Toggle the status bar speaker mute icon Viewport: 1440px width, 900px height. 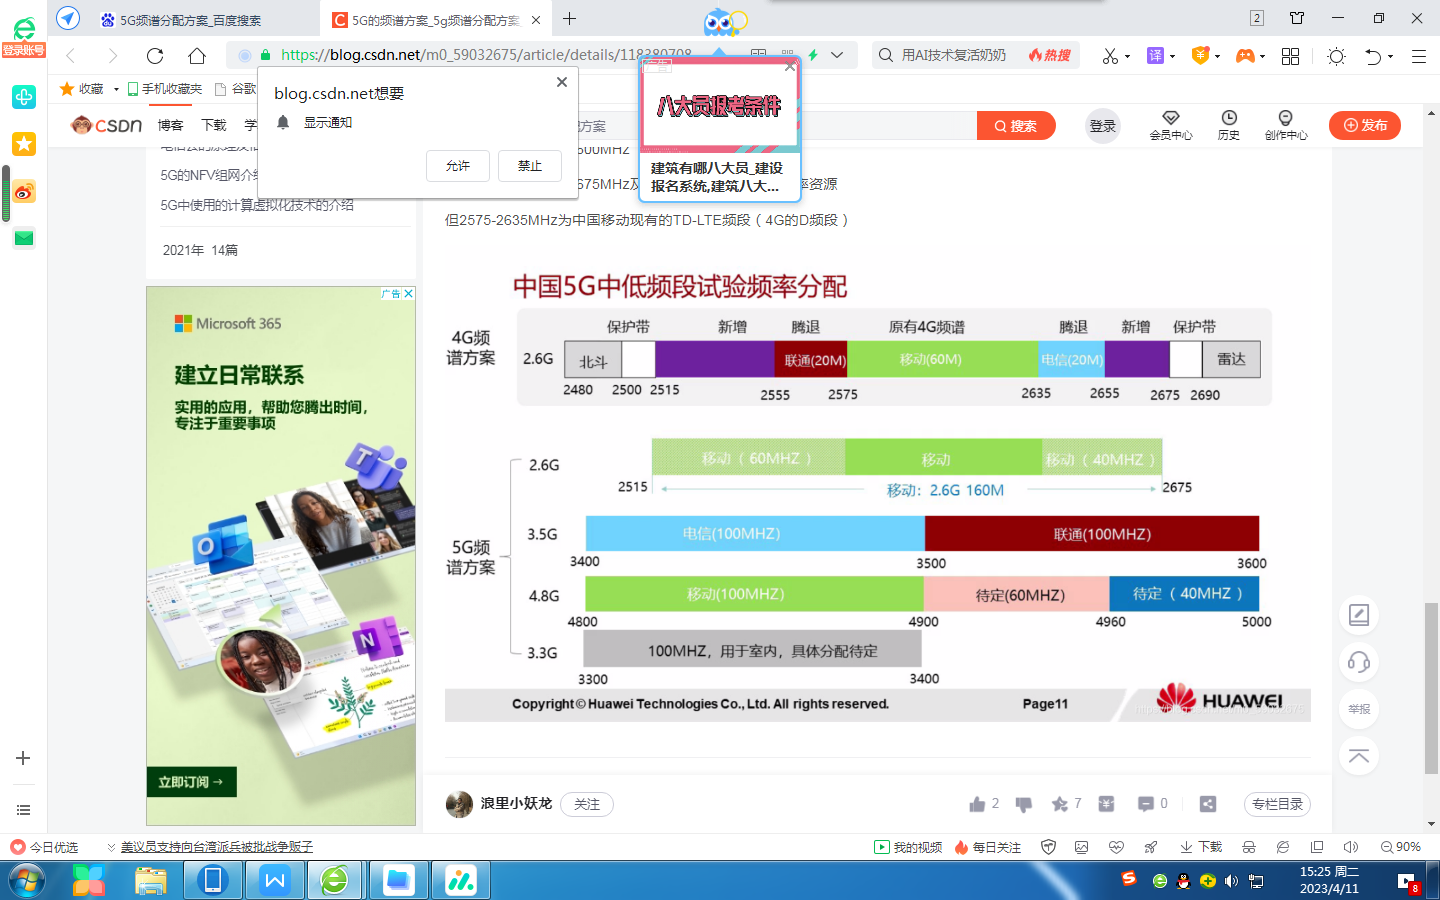(x=1351, y=847)
